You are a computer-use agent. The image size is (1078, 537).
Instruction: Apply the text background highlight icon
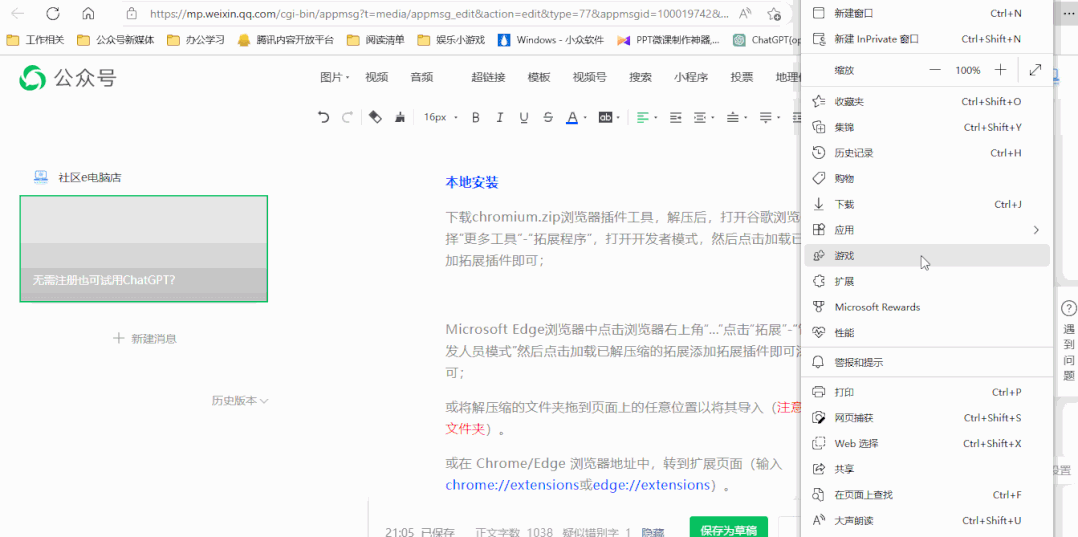click(605, 118)
